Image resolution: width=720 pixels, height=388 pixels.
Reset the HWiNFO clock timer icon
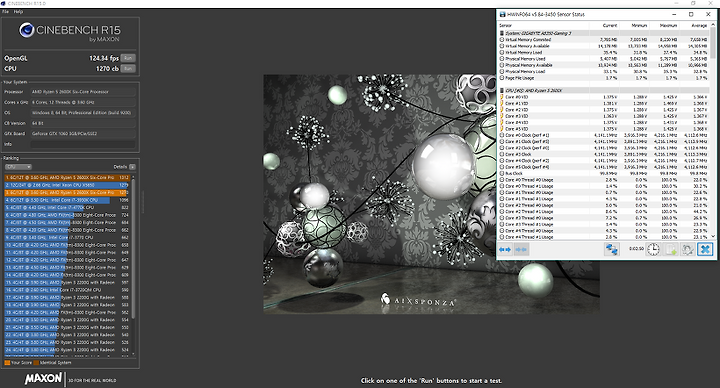[x=653, y=249]
